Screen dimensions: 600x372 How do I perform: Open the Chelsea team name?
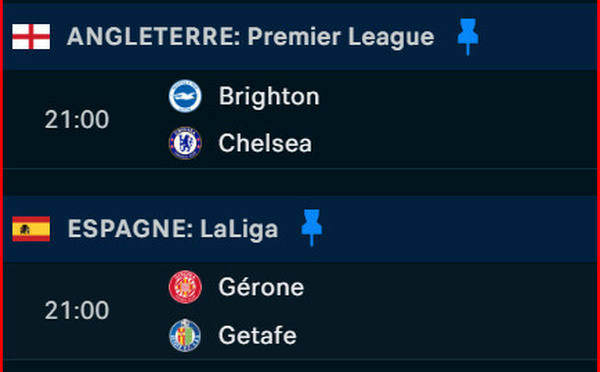point(265,144)
